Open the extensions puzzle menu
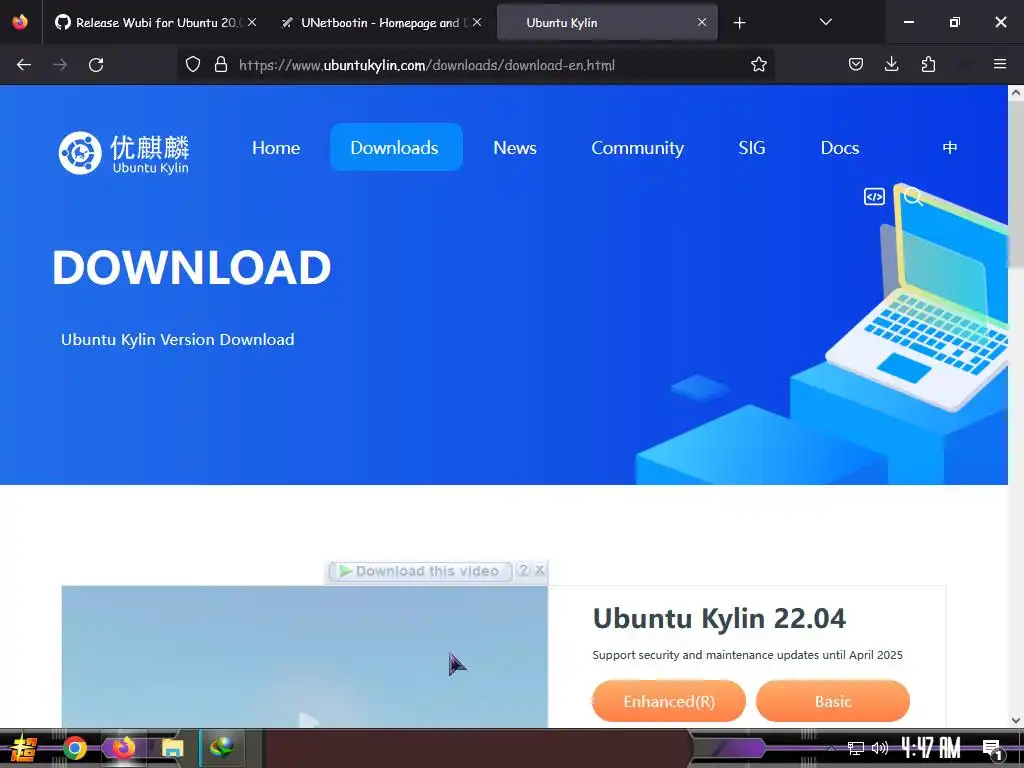Image resolution: width=1024 pixels, height=768 pixels. point(928,64)
